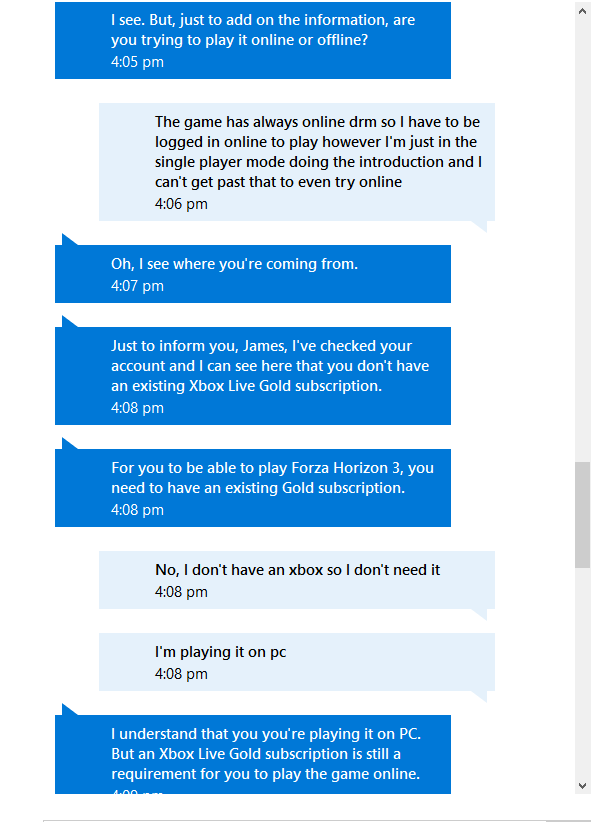Click the Forza Horizon 3 Gold subscription message
The height and width of the screenshot is (822, 591).
point(253,488)
